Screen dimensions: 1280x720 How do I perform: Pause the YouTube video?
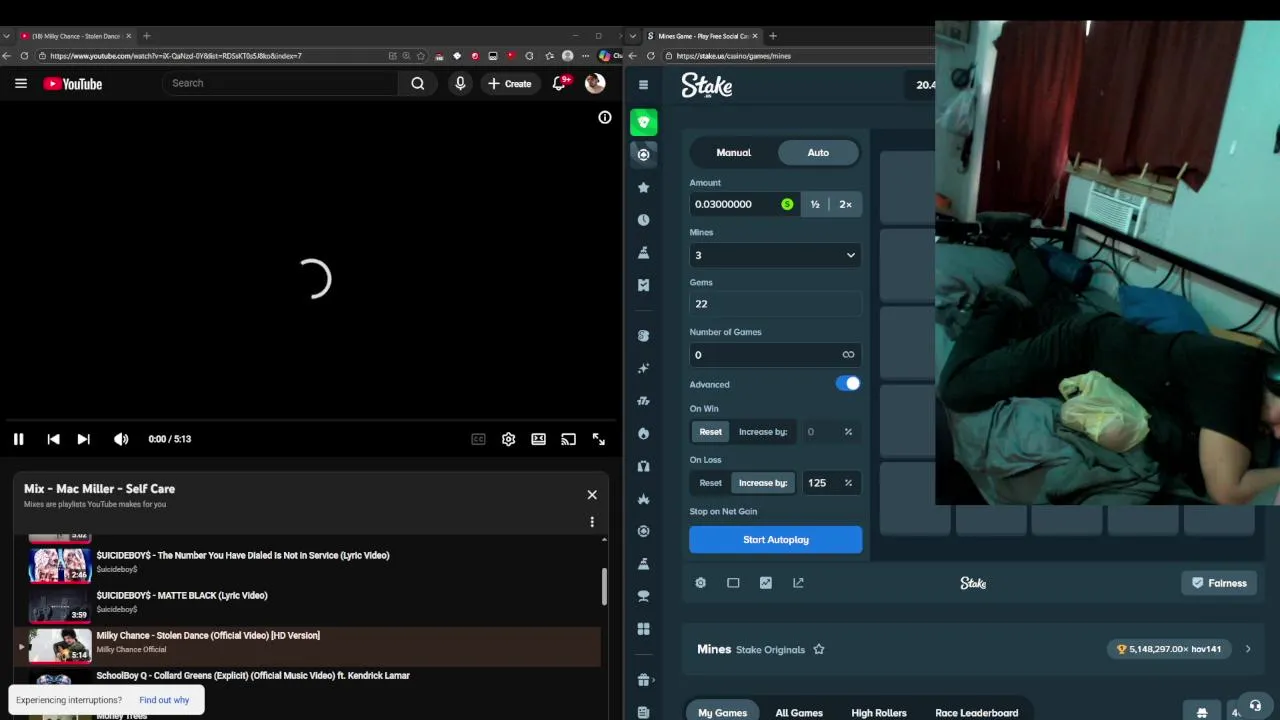[x=18, y=439]
